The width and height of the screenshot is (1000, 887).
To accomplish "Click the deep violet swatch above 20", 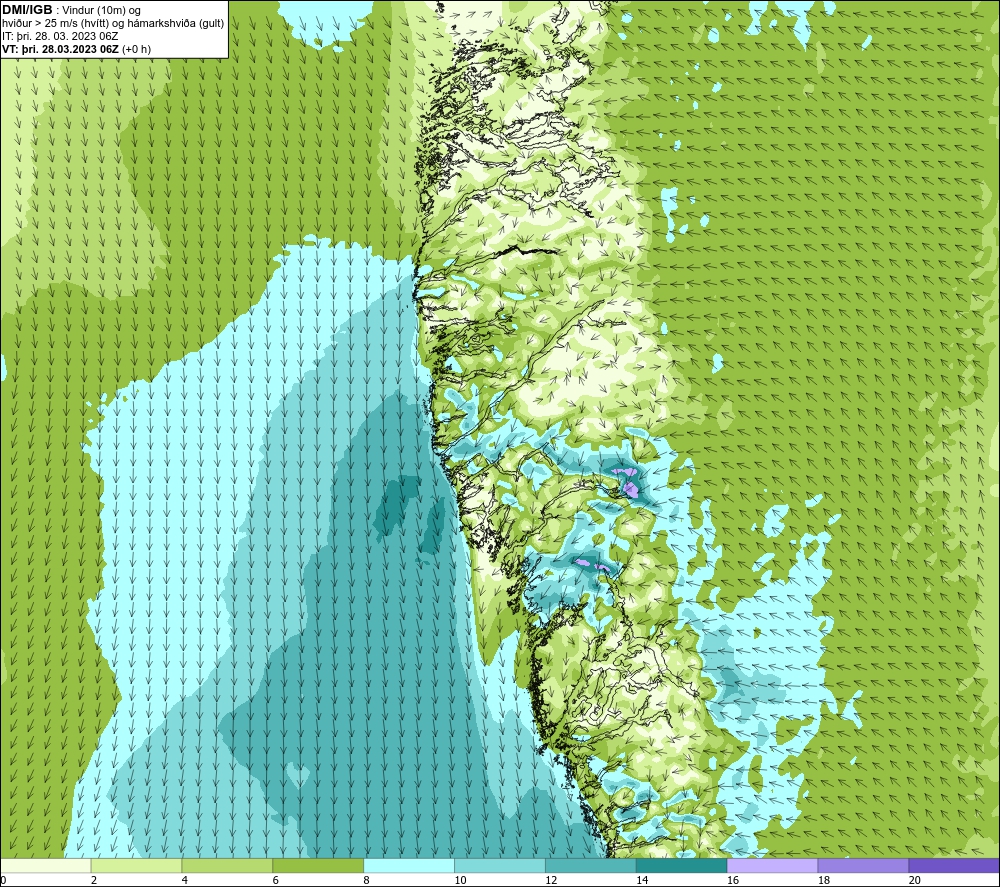I will (x=953, y=865).
